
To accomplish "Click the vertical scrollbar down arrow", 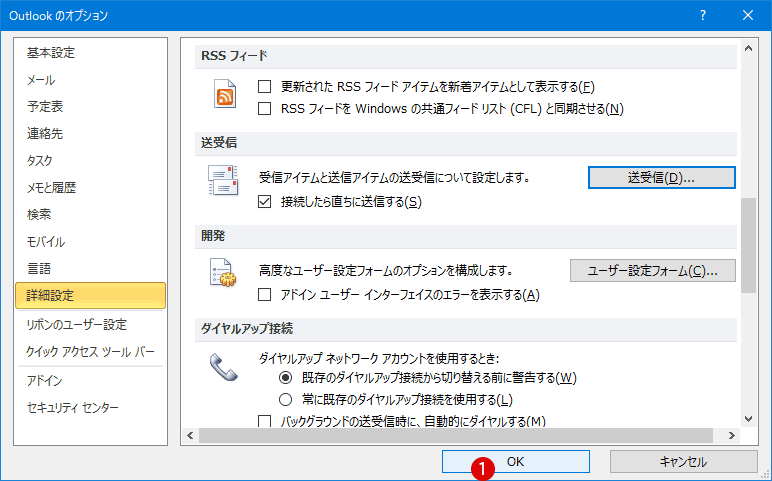I will pos(748,419).
